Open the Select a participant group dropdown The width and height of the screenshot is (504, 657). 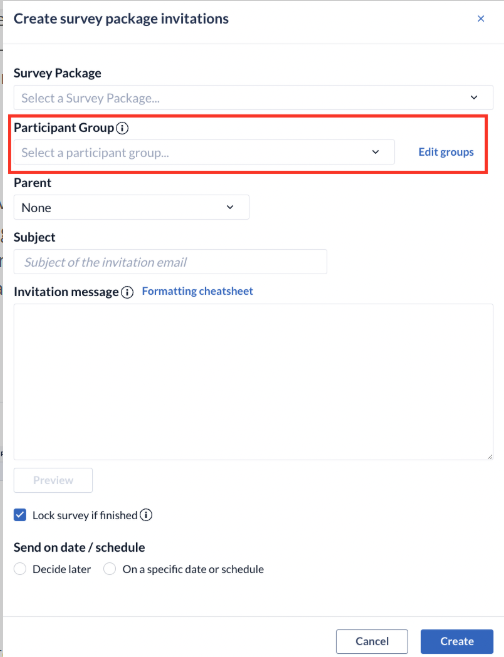coord(204,152)
